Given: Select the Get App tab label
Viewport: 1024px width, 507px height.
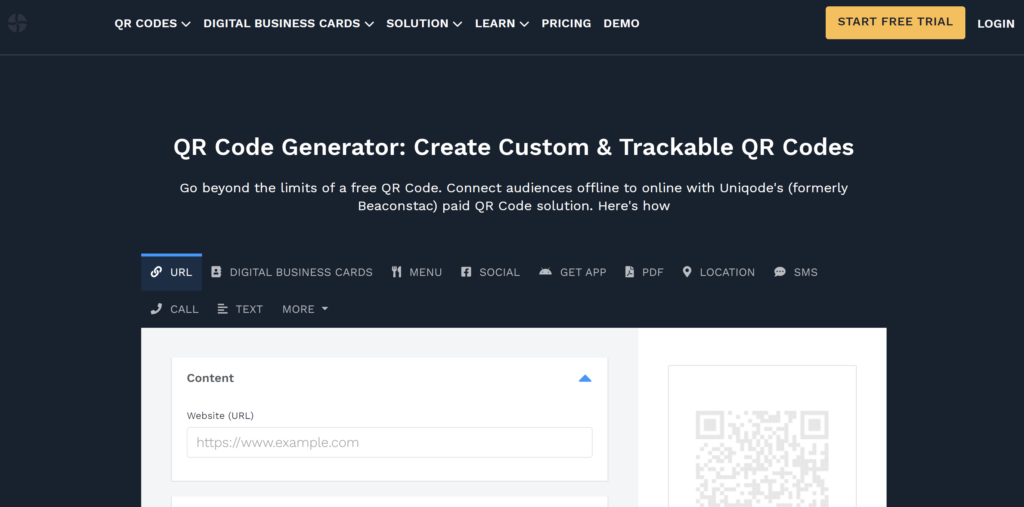Looking at the screenshot, I should pos(583,272).
